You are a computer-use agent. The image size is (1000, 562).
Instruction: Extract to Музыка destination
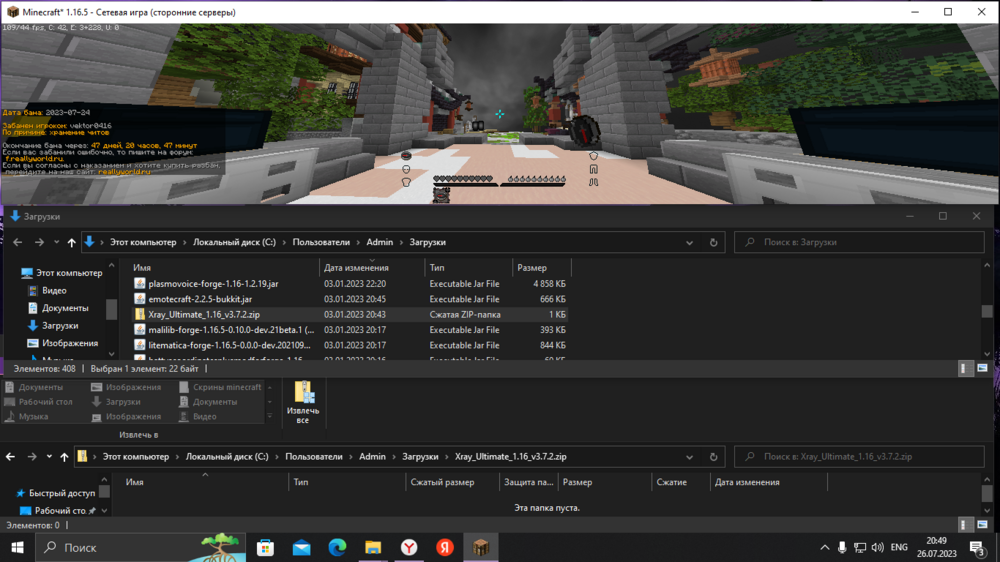[x=27, y=417]
